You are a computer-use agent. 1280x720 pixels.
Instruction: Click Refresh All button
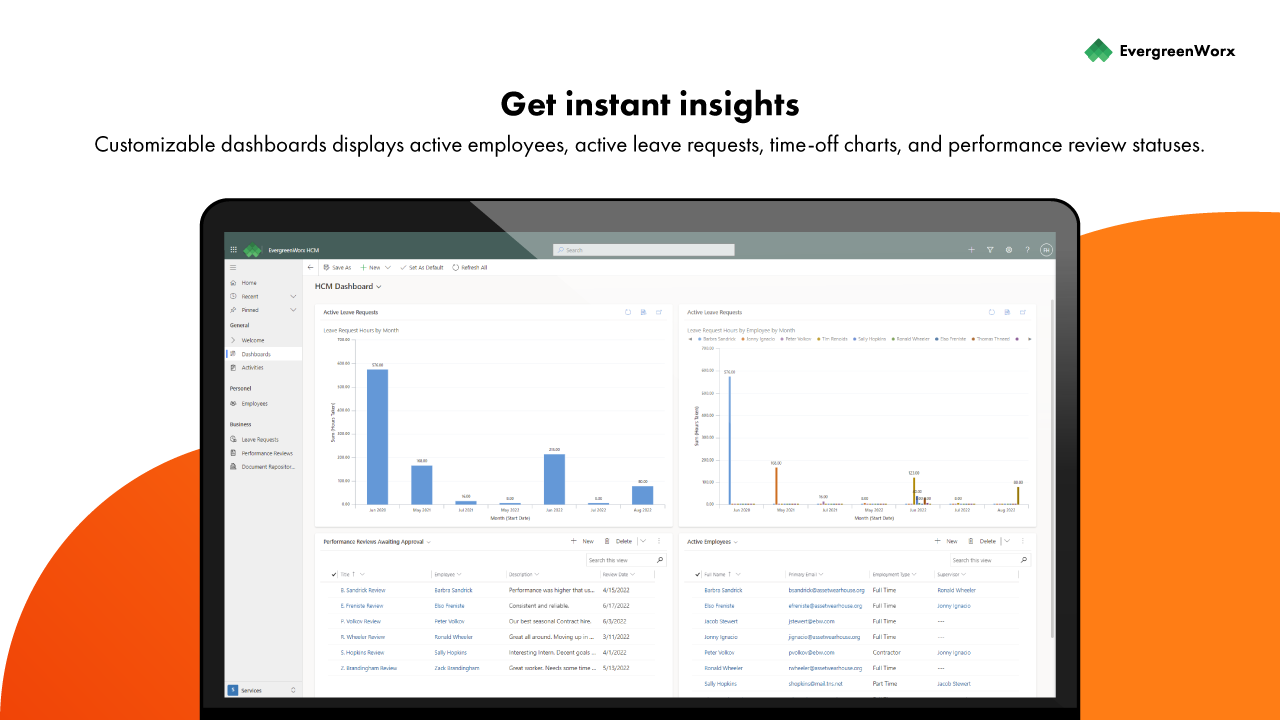pos(470,267)
